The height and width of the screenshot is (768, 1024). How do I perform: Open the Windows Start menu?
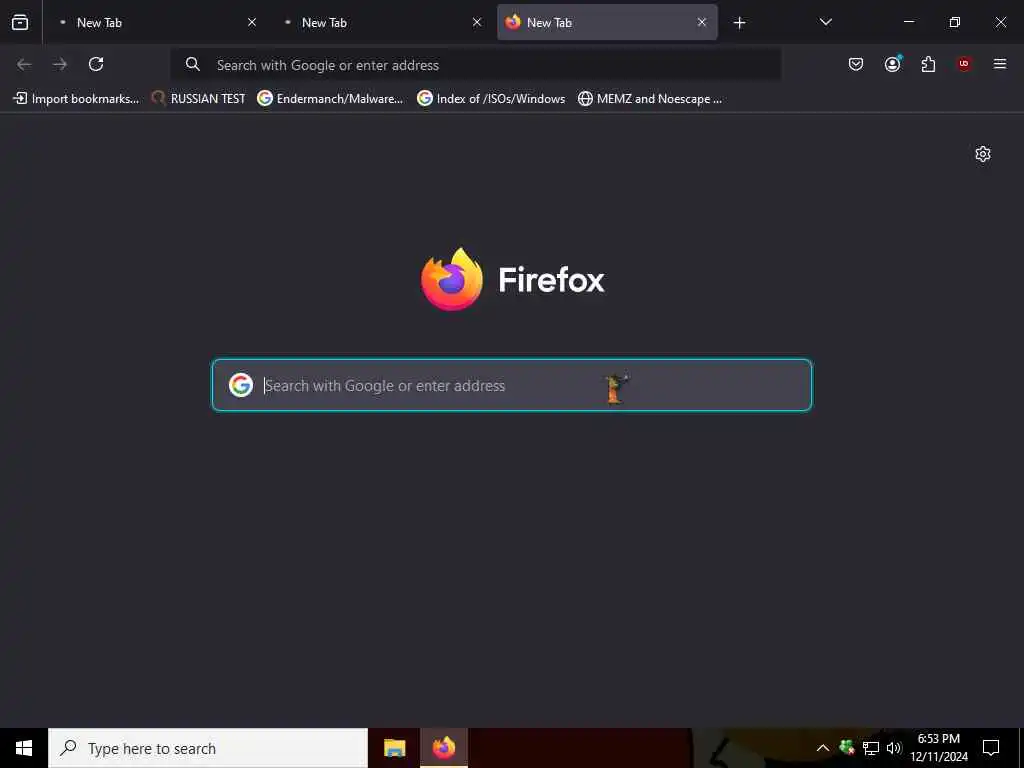(x=24, y=748)
